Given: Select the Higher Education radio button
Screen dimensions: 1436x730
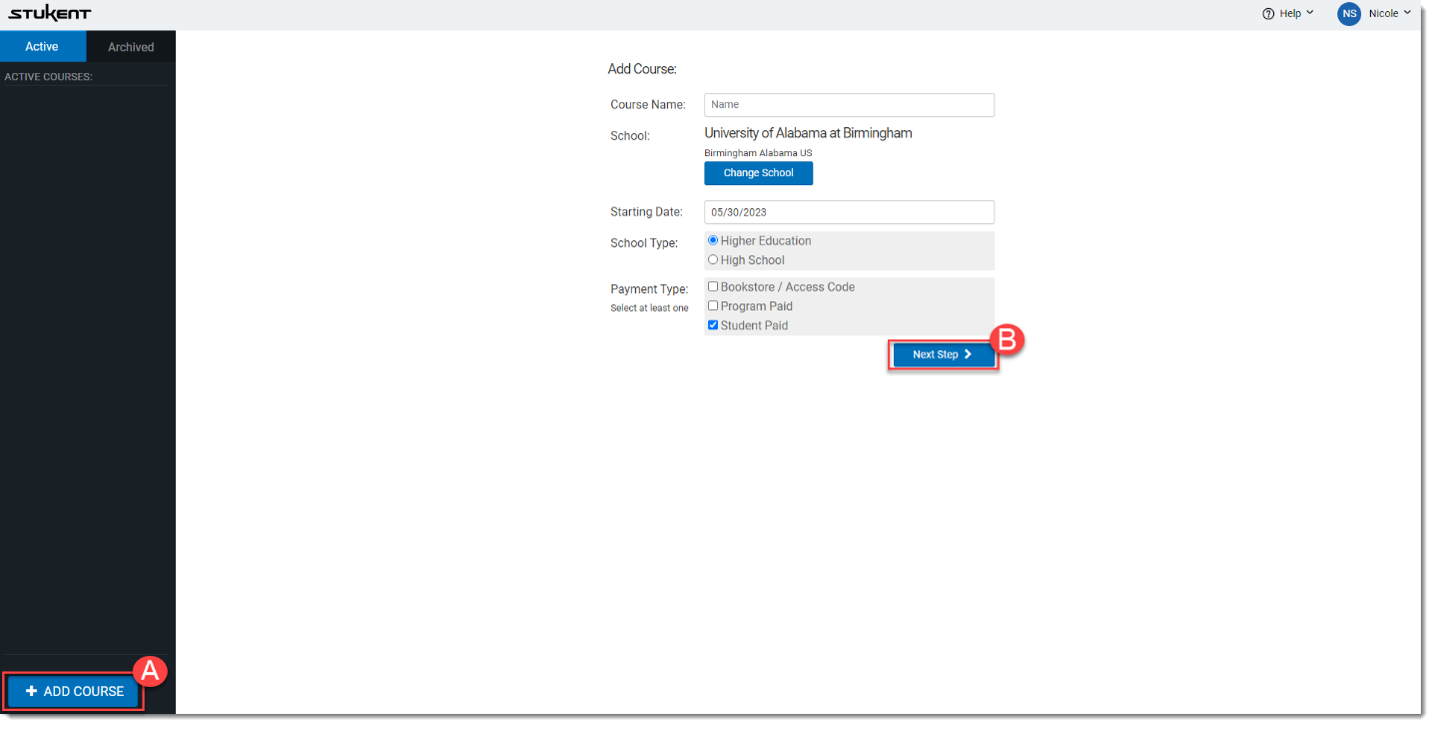Looking at the screenshot, I should (712, 240).
